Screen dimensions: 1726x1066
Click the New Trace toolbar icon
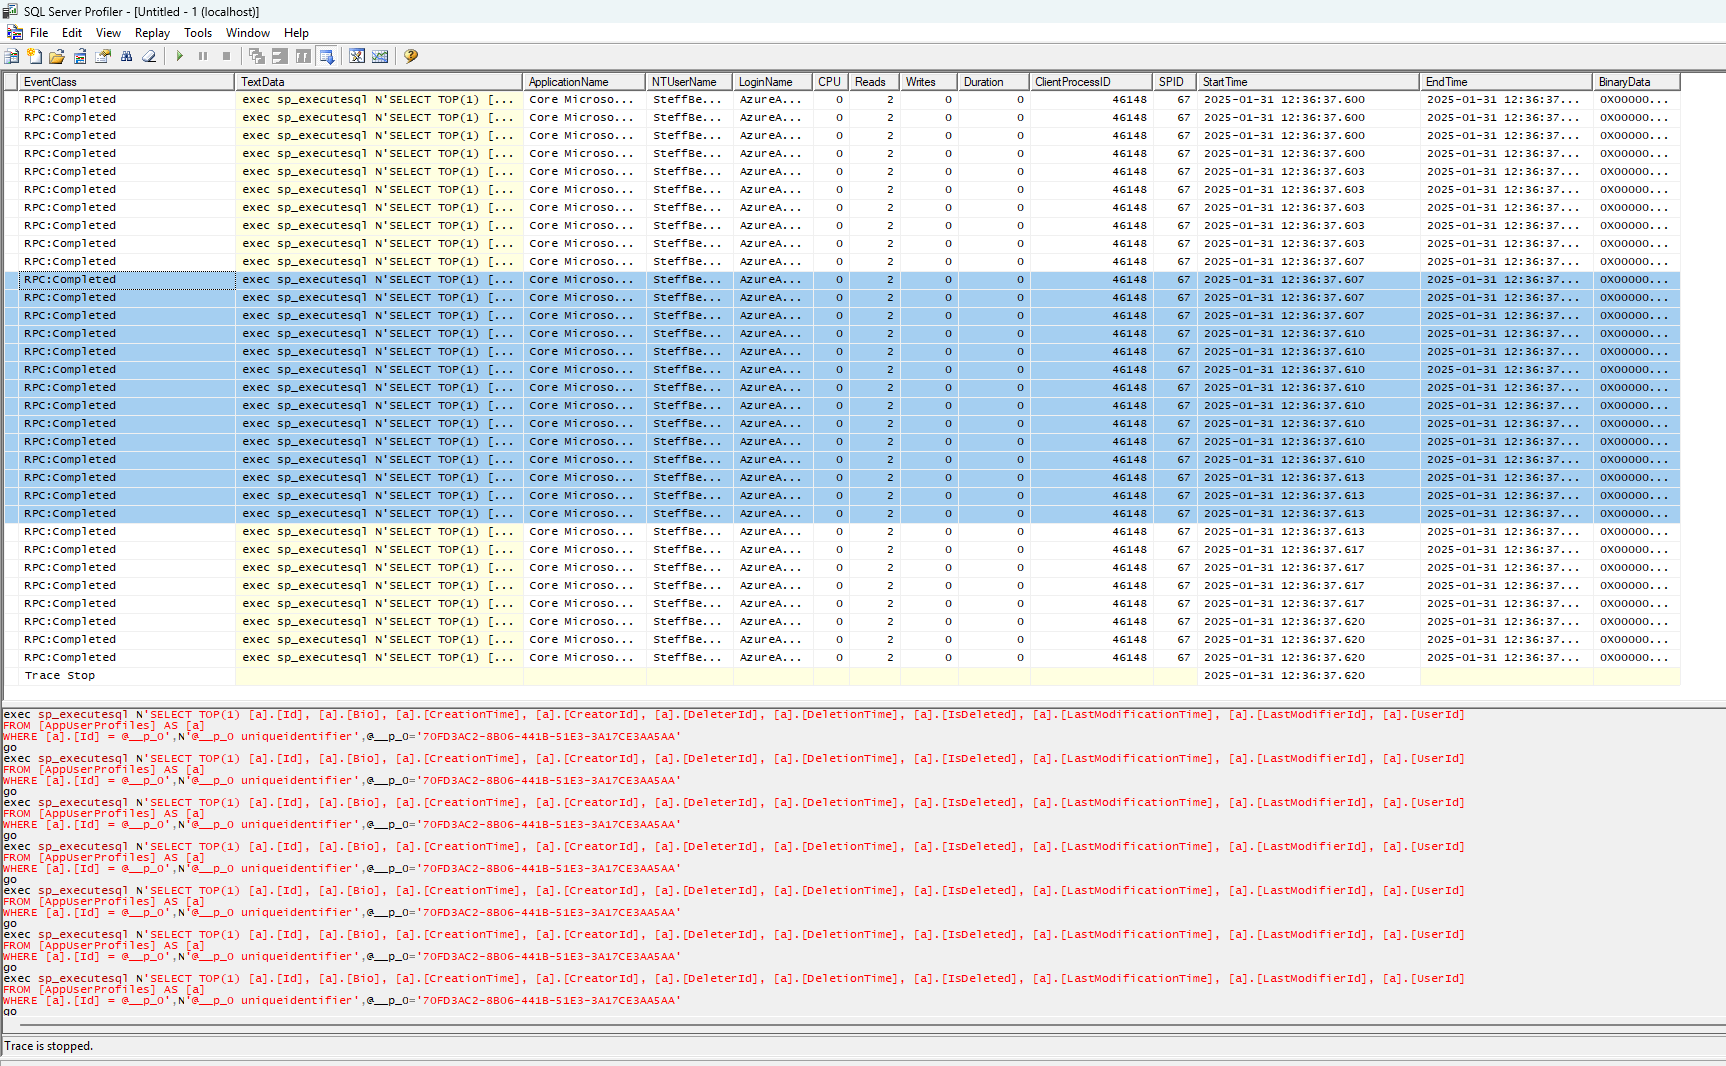coord(12,57)
